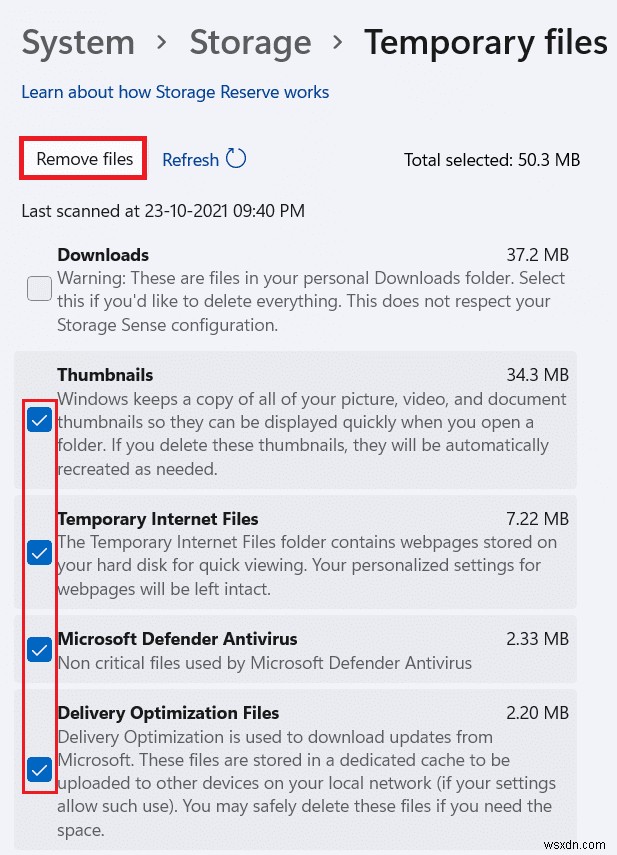The image size is (617, 855).
Task: Select the Thumbnails category row
Action: click(105, 375)
